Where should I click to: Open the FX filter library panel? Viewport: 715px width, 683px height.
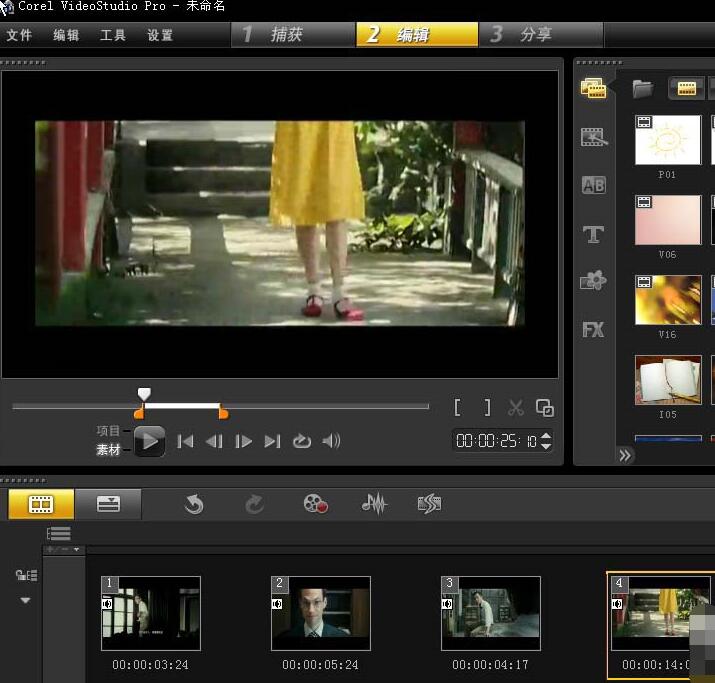[594, 329]
